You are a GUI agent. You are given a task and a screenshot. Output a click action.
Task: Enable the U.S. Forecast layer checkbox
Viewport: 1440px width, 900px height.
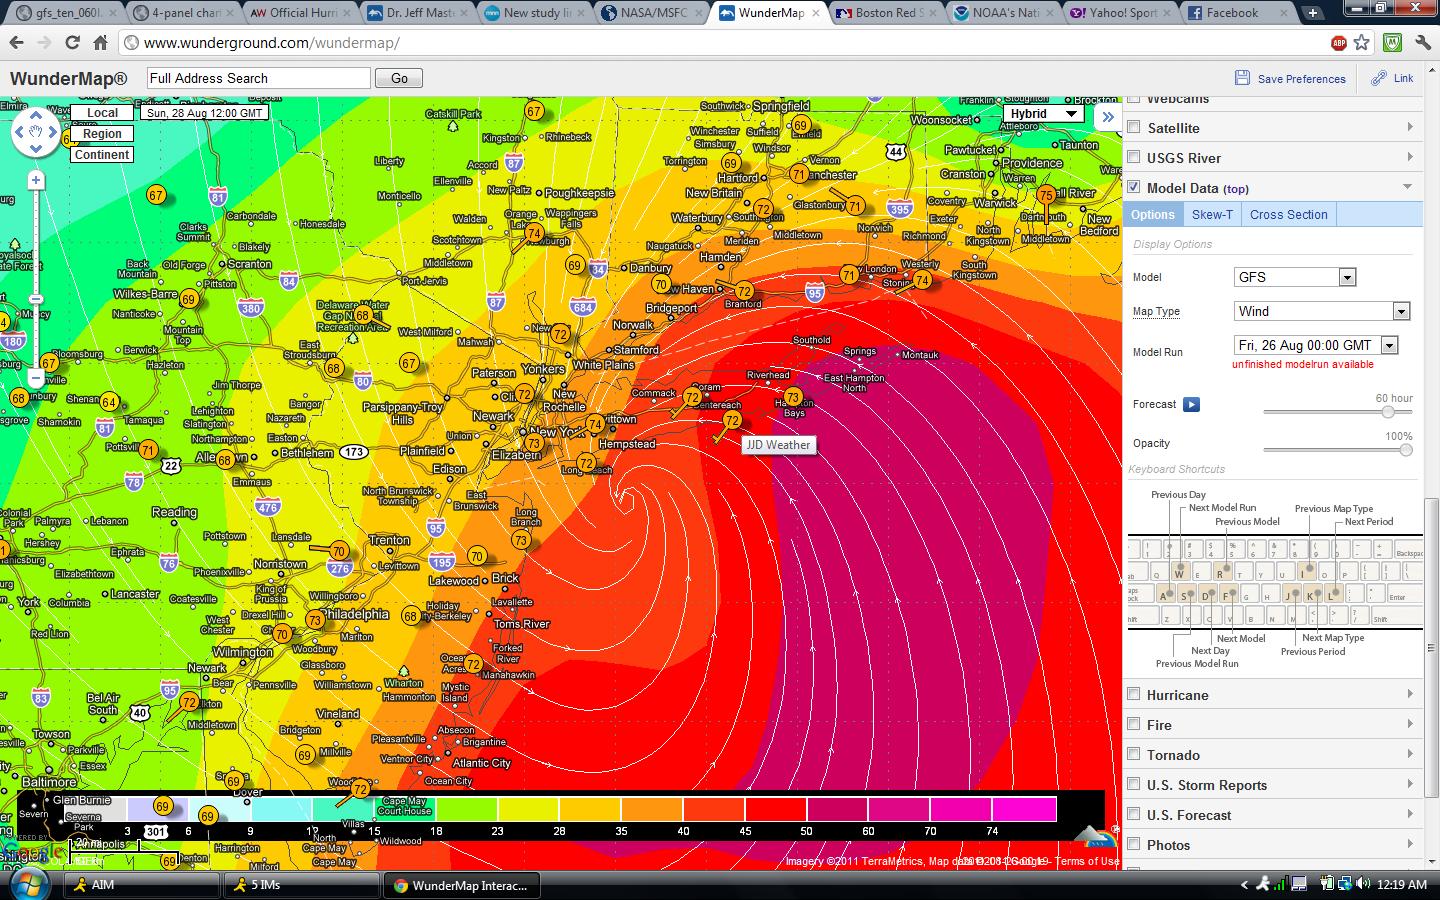pos(1134,814)
